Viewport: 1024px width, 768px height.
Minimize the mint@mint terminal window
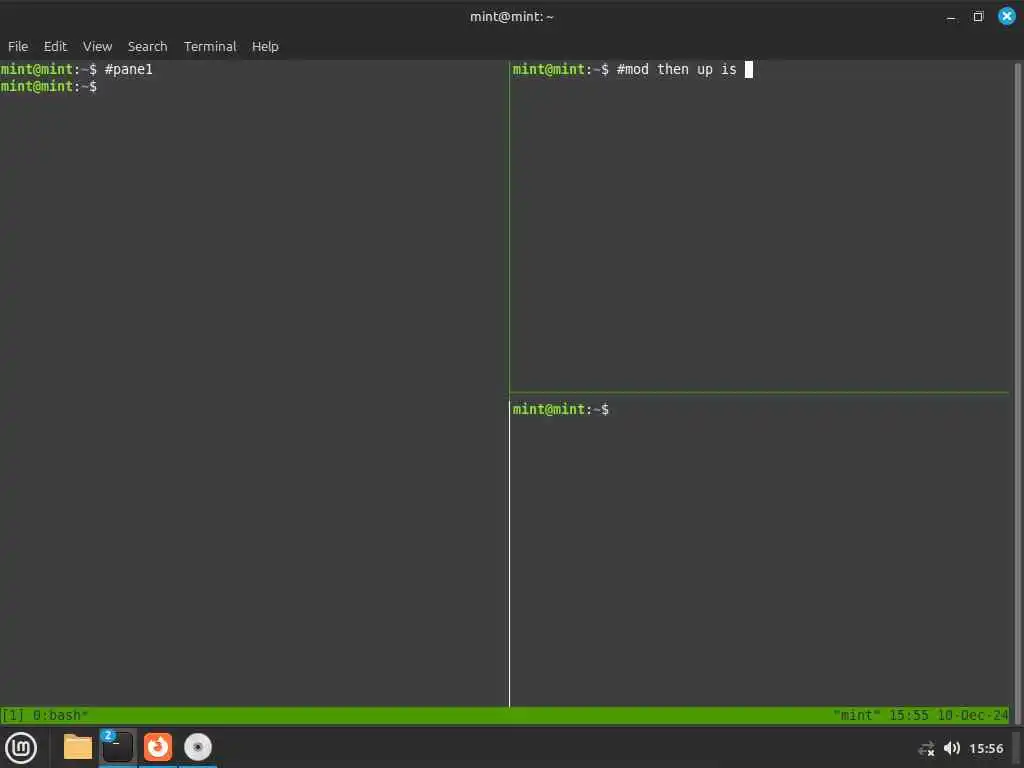951,17
